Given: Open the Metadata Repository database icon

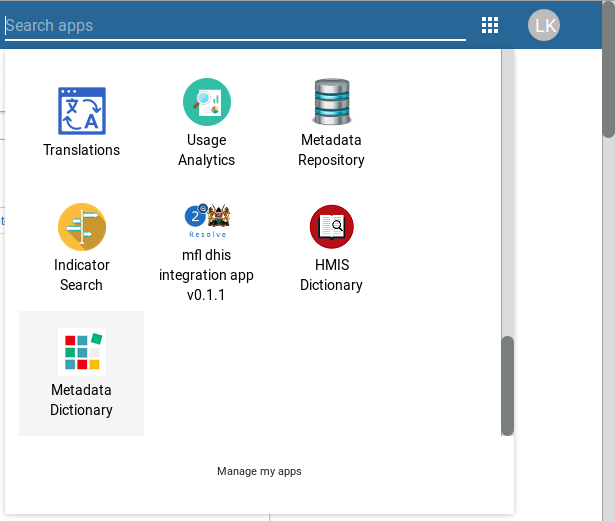Looking at the screenshot, I should coord(332,102).
